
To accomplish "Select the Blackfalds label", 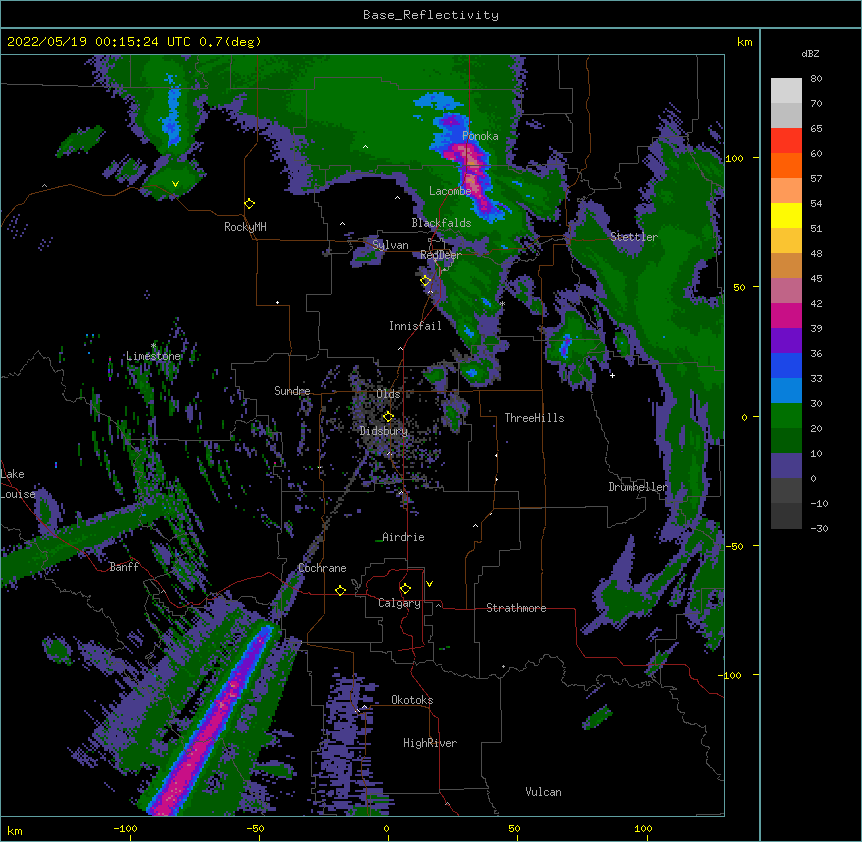I will click(x=441, y=223).
